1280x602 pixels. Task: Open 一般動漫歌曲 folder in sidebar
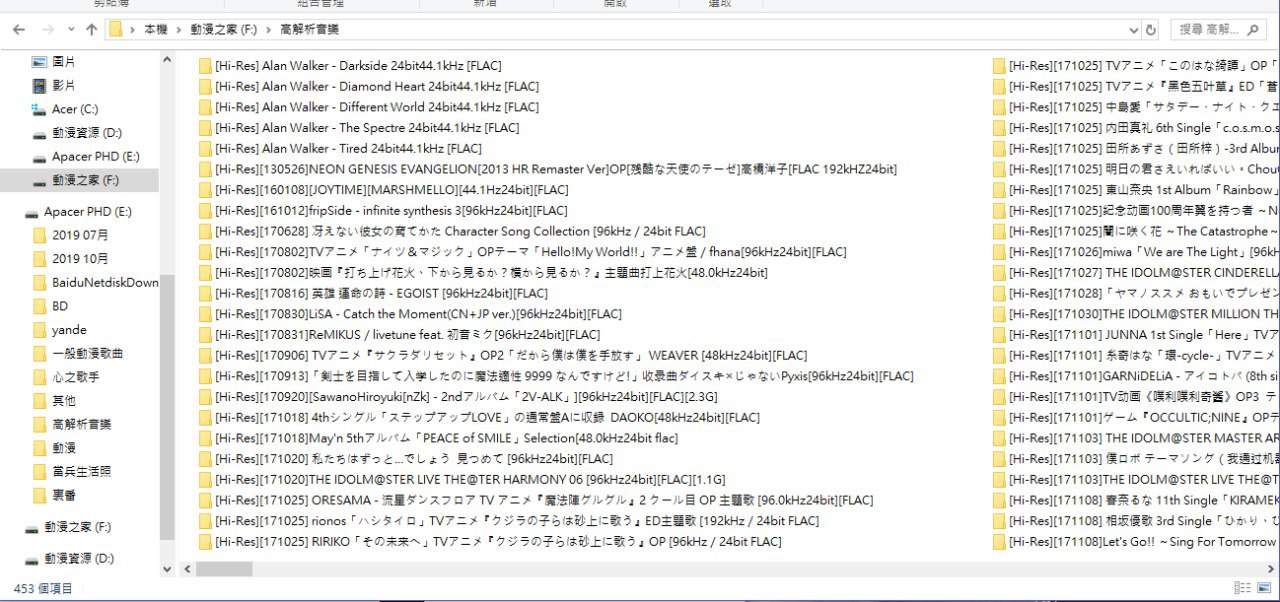pyautogui.click(x=87, y=354)
